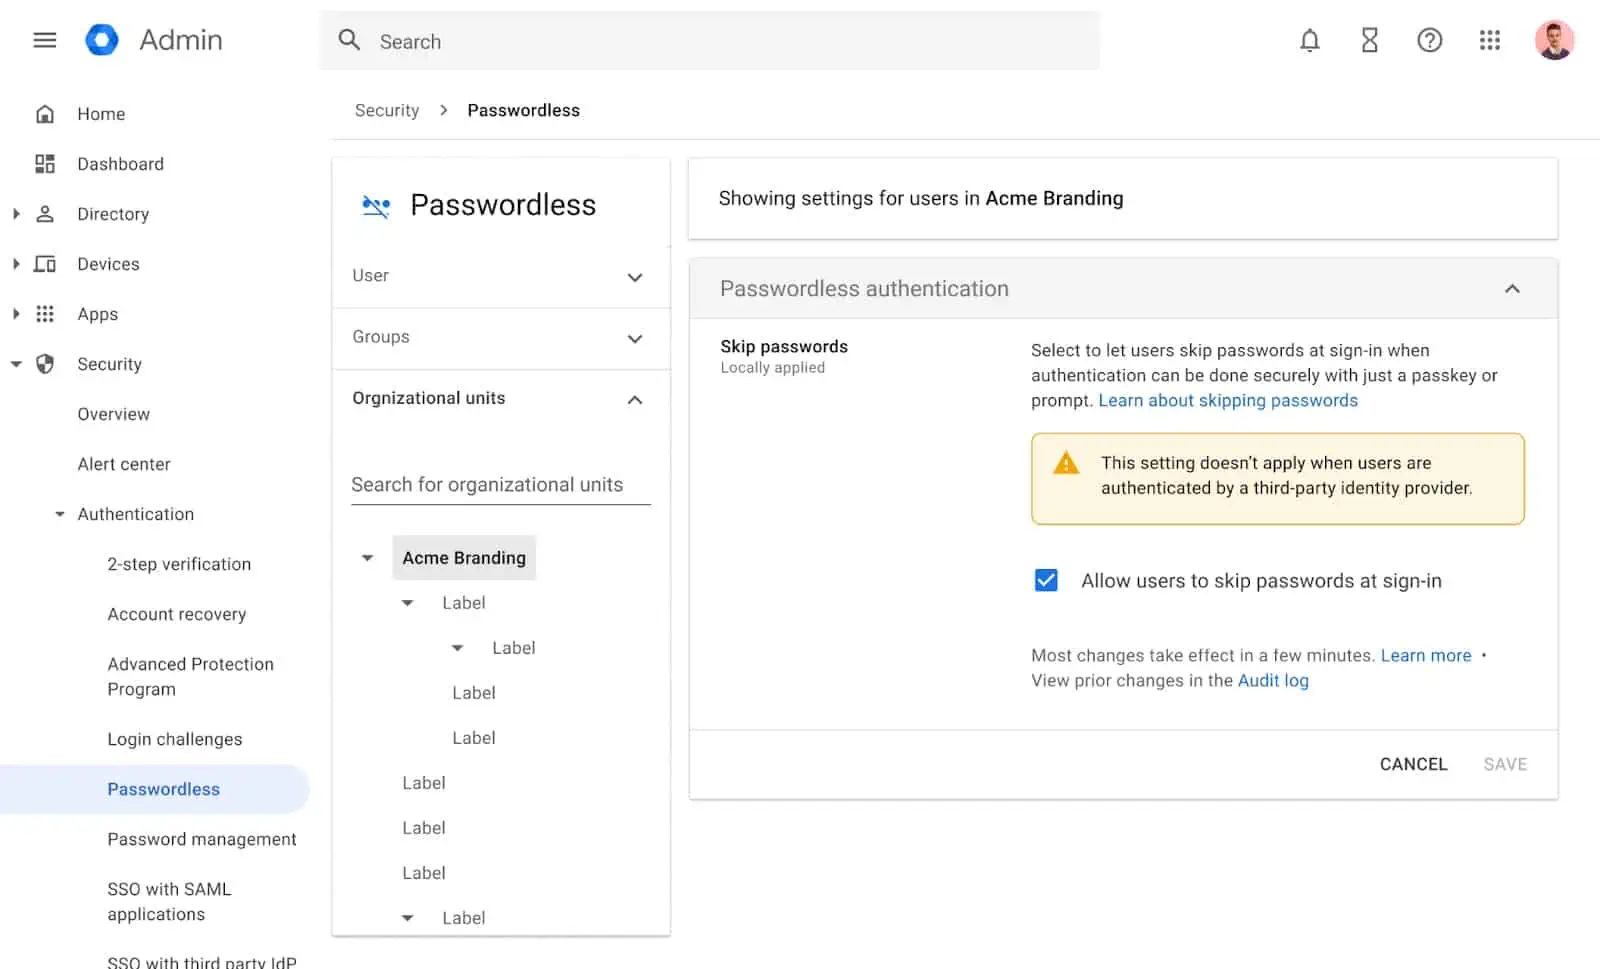Image resolution: width=1600 pixels, height=969 pixels.
Task: Click the CANCEL button
Action: pos(1413,764)
